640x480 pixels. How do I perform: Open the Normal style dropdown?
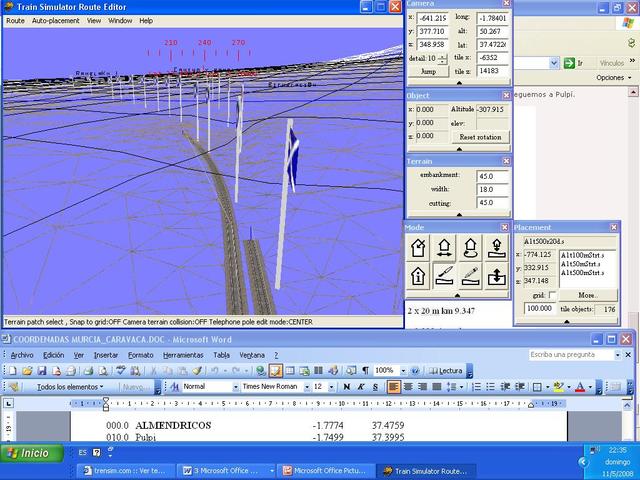coord(233,387)
